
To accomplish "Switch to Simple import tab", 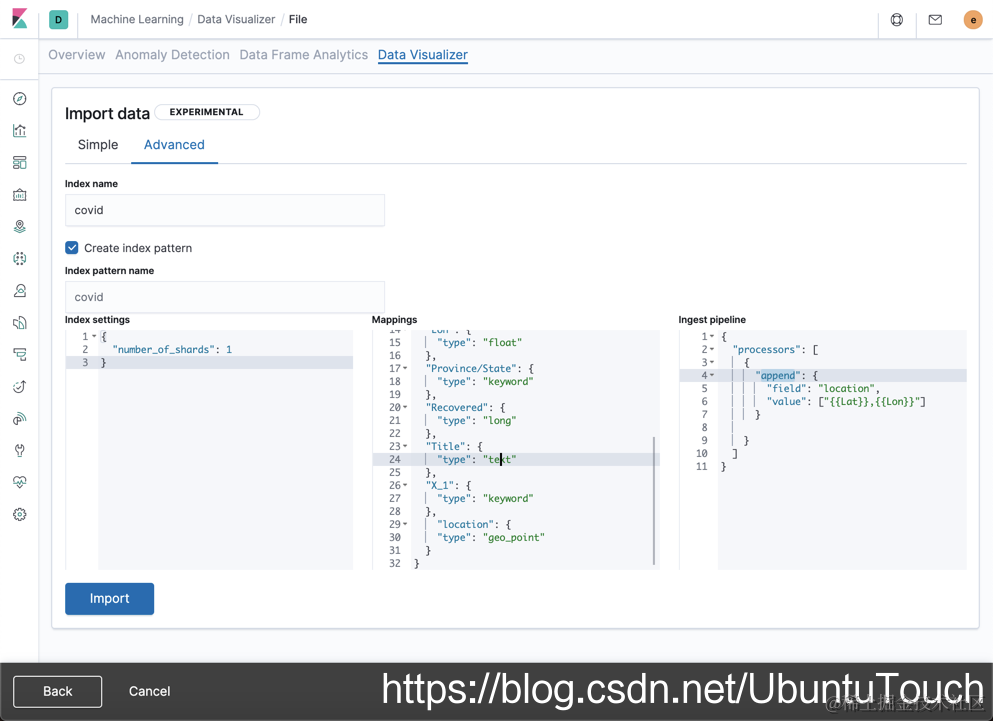I will (98, 144).
